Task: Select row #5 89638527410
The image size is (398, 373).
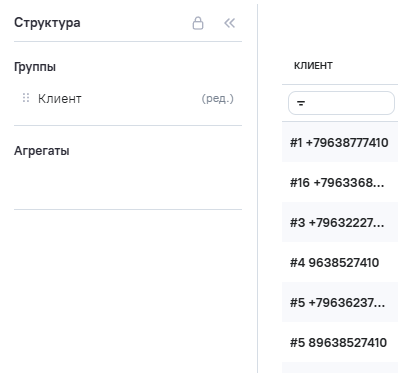Action: coord(340,343)
